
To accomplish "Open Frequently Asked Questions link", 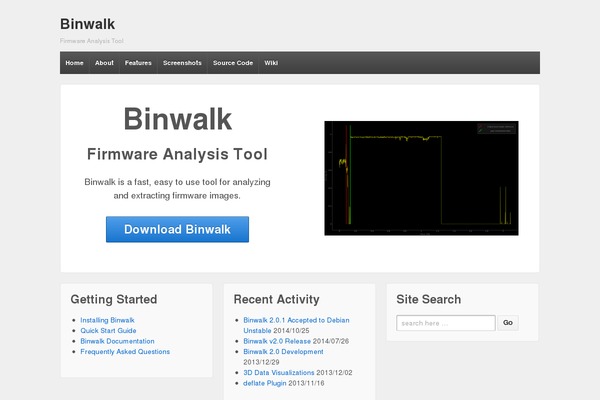I will click(125, 351).
